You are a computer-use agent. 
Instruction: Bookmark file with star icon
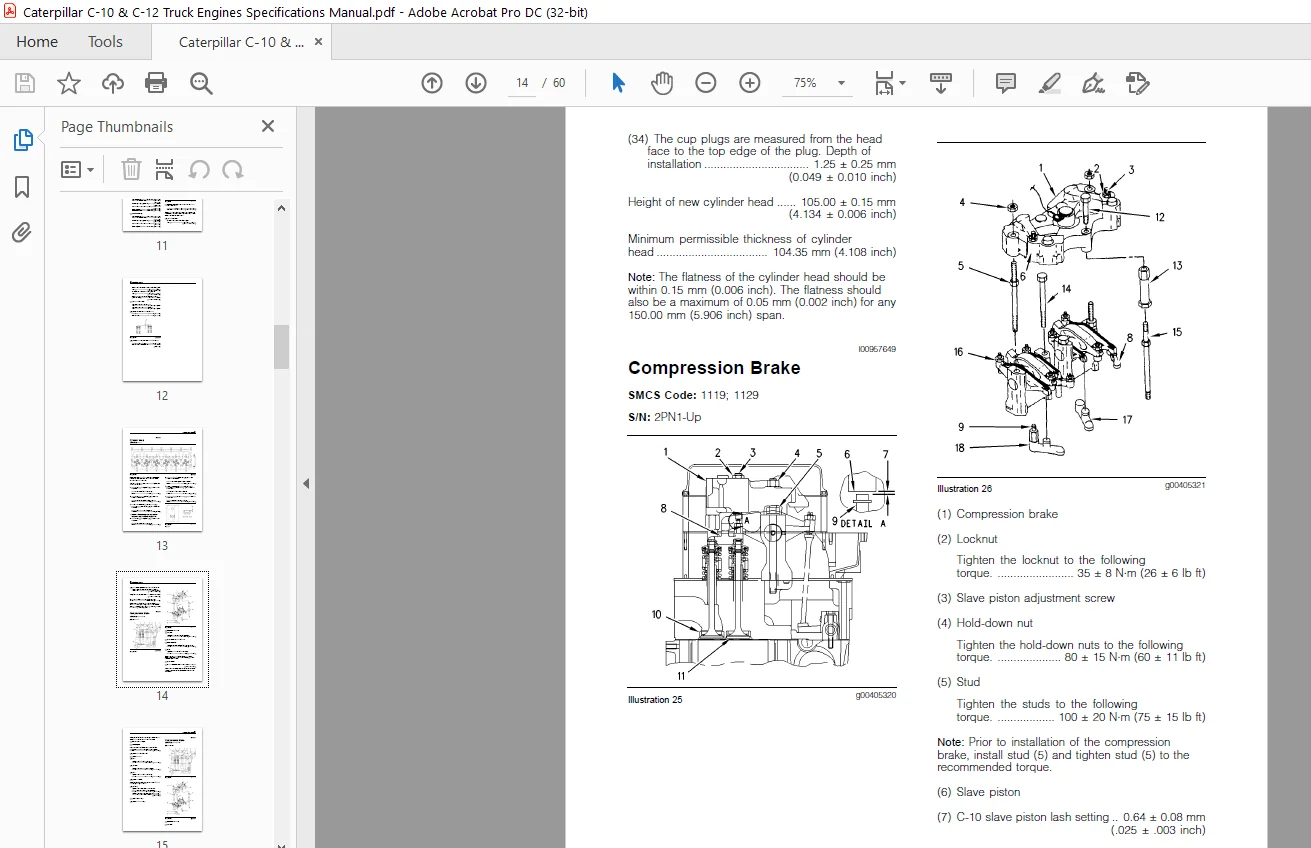point(69,83)
